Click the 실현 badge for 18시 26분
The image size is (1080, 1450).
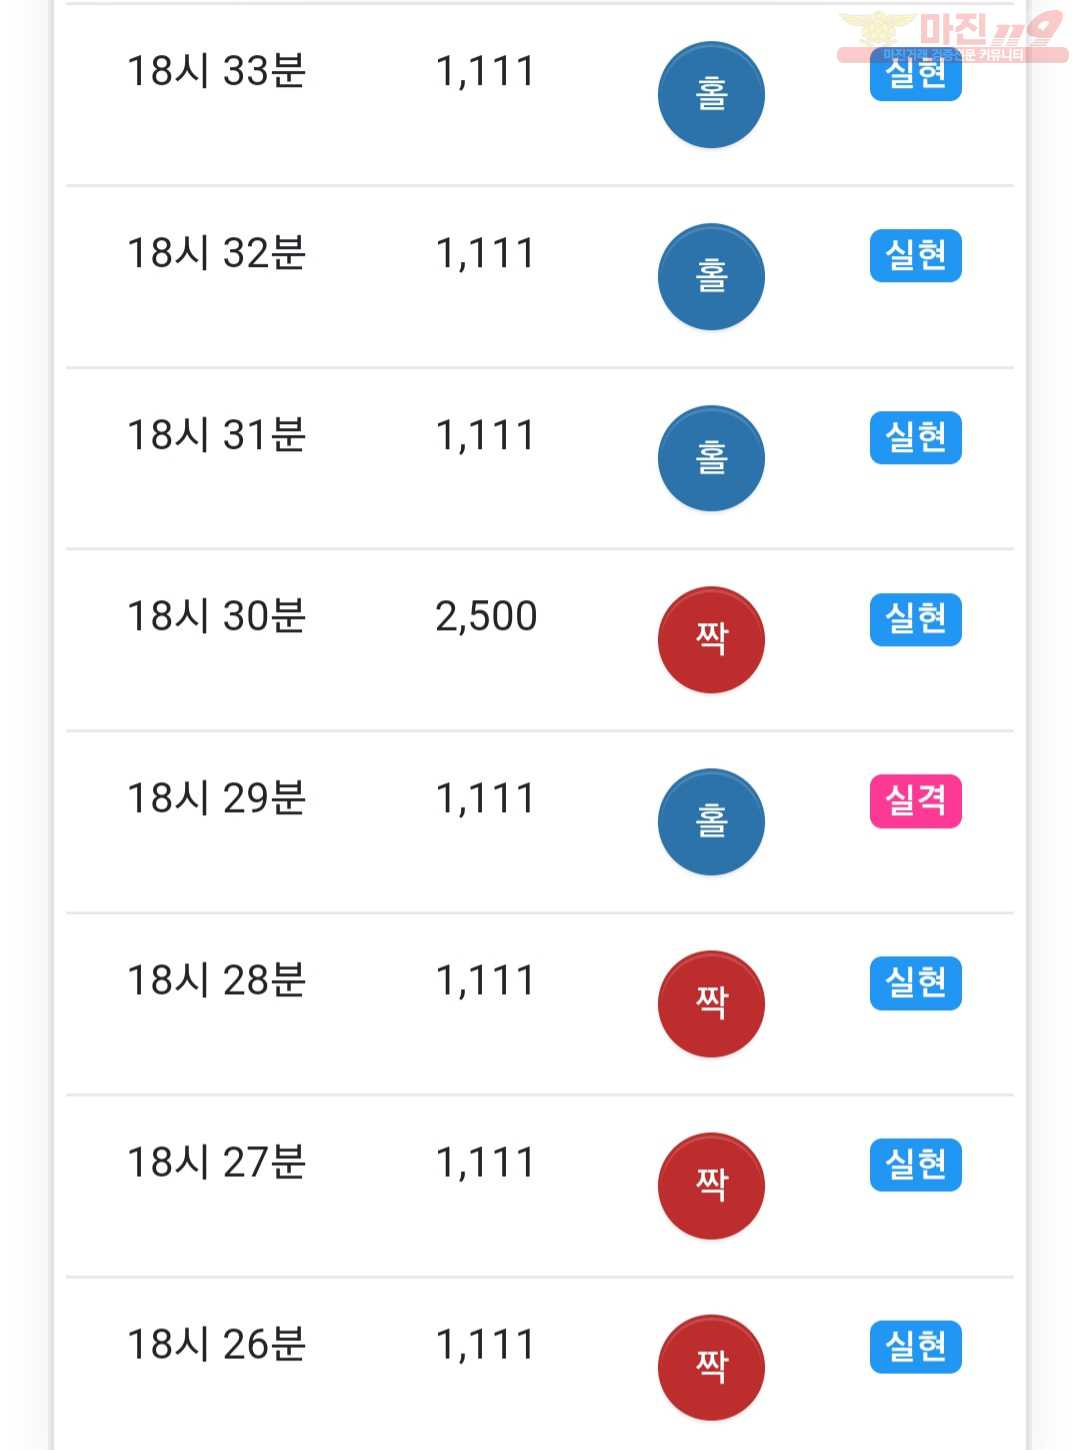916,1347
